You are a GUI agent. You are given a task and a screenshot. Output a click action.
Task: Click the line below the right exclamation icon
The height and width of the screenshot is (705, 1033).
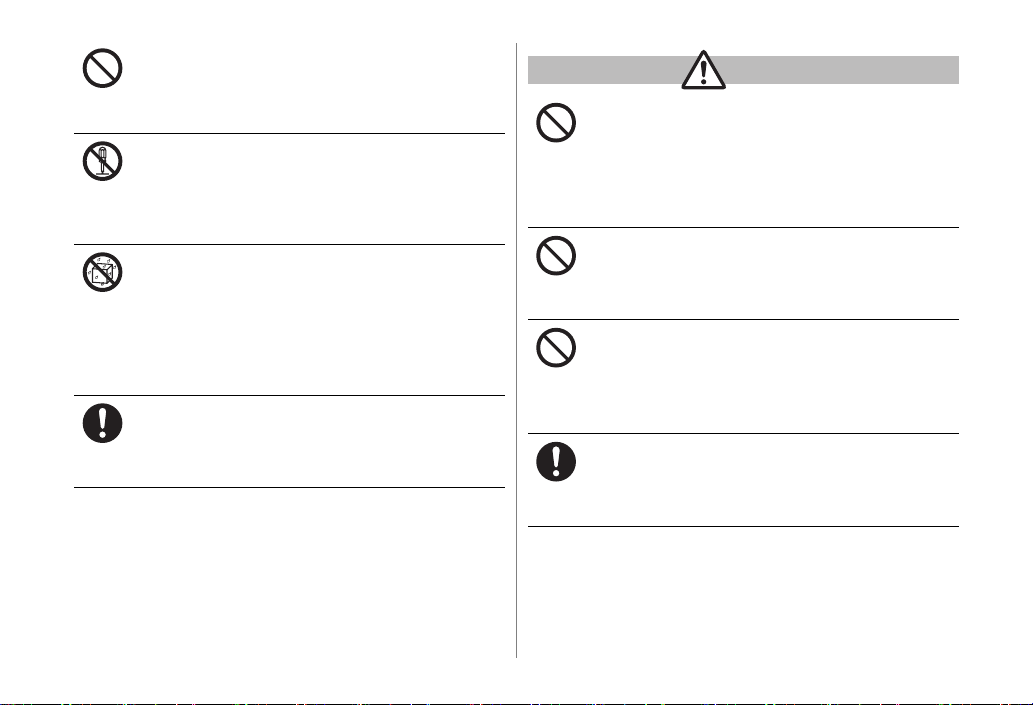(x=743, y=526)
